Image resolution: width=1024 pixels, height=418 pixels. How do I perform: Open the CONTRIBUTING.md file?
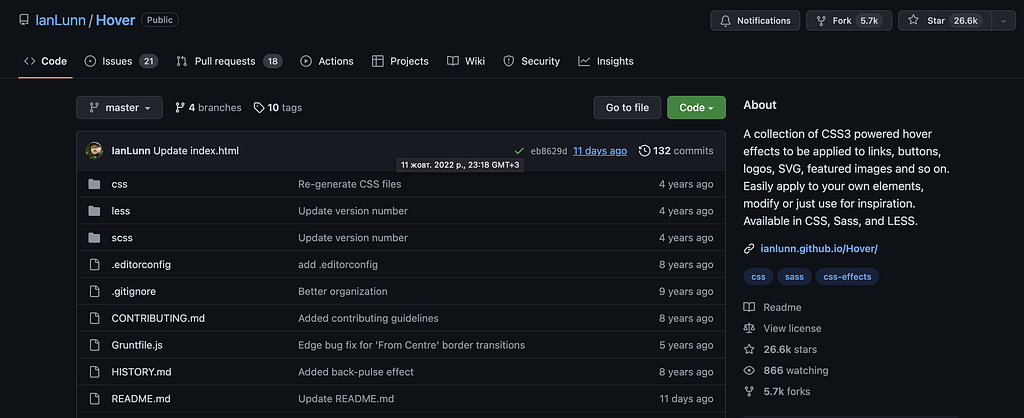pos(158,318)
